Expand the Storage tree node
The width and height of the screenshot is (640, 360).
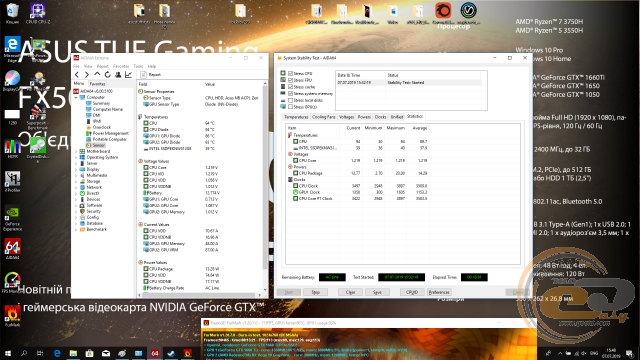[76, 182]
